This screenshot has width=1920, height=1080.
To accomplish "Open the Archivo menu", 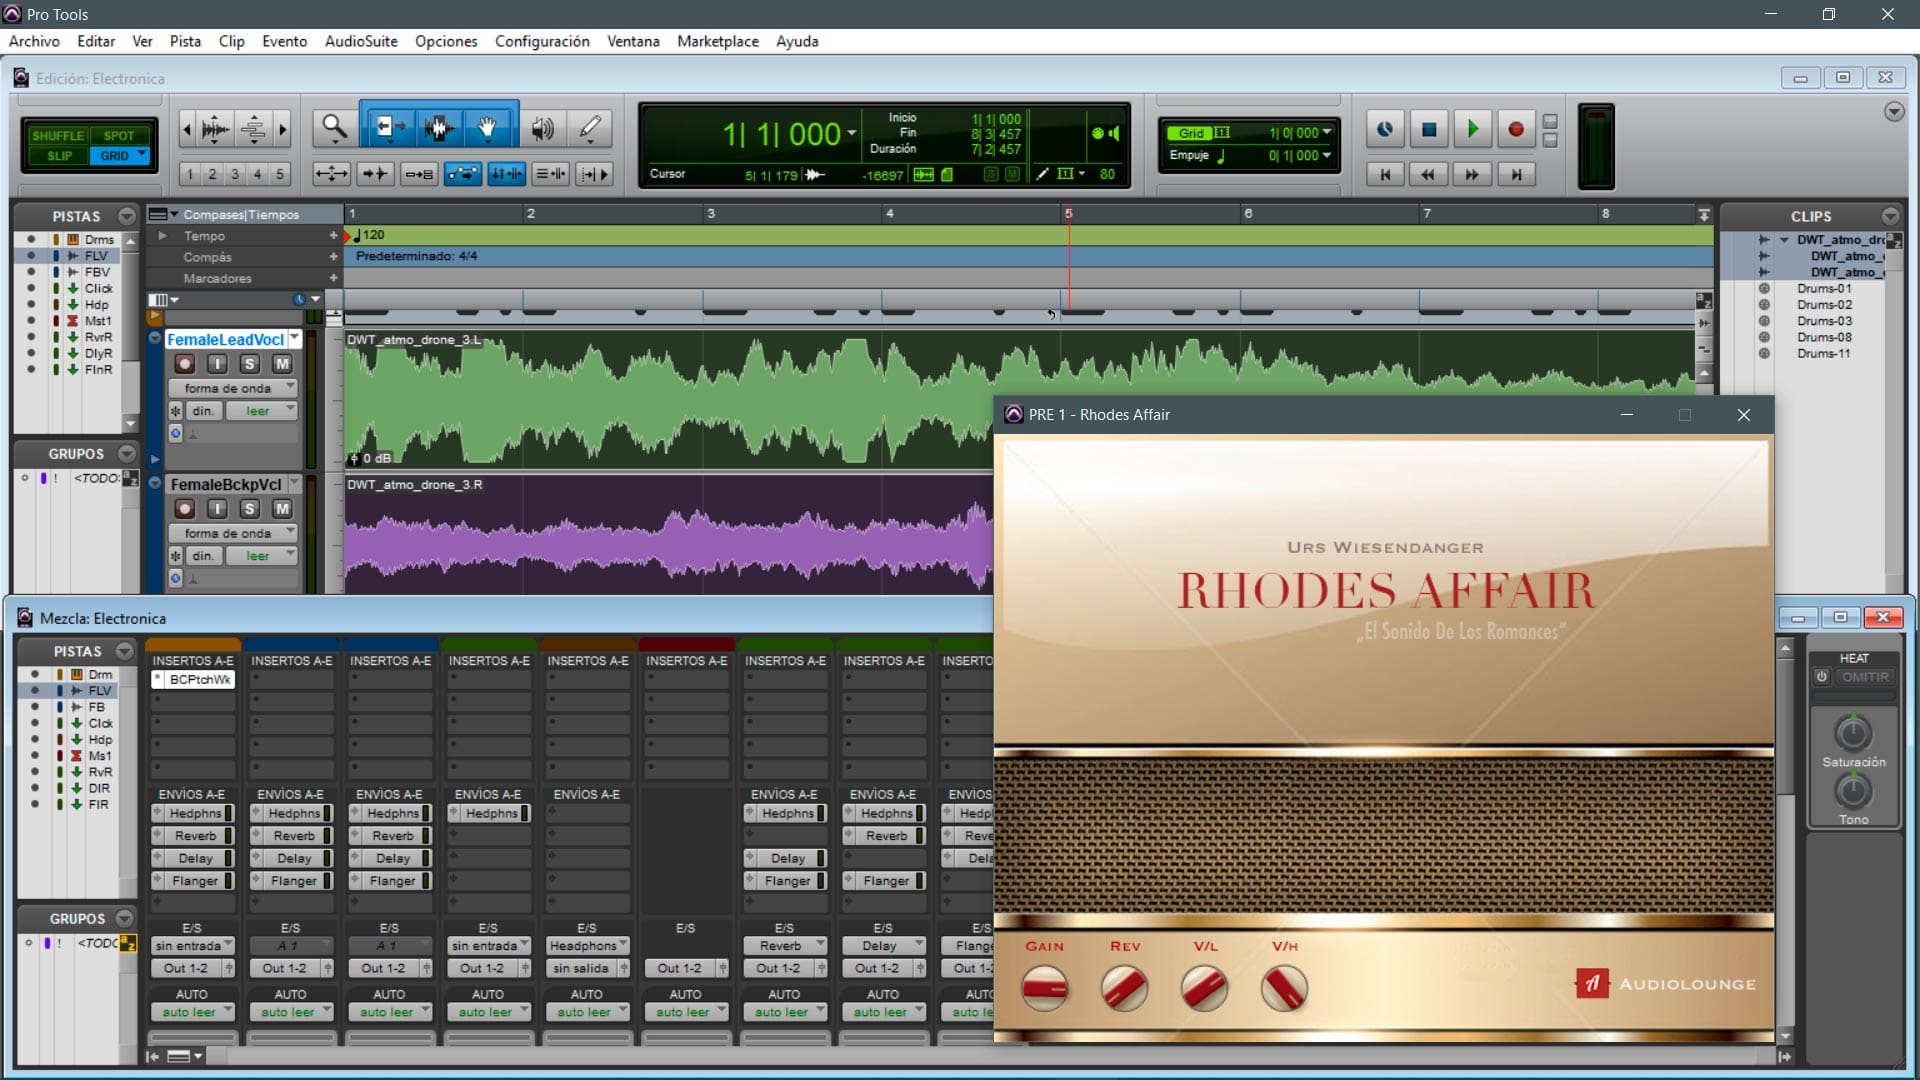I will click(34, 41).
